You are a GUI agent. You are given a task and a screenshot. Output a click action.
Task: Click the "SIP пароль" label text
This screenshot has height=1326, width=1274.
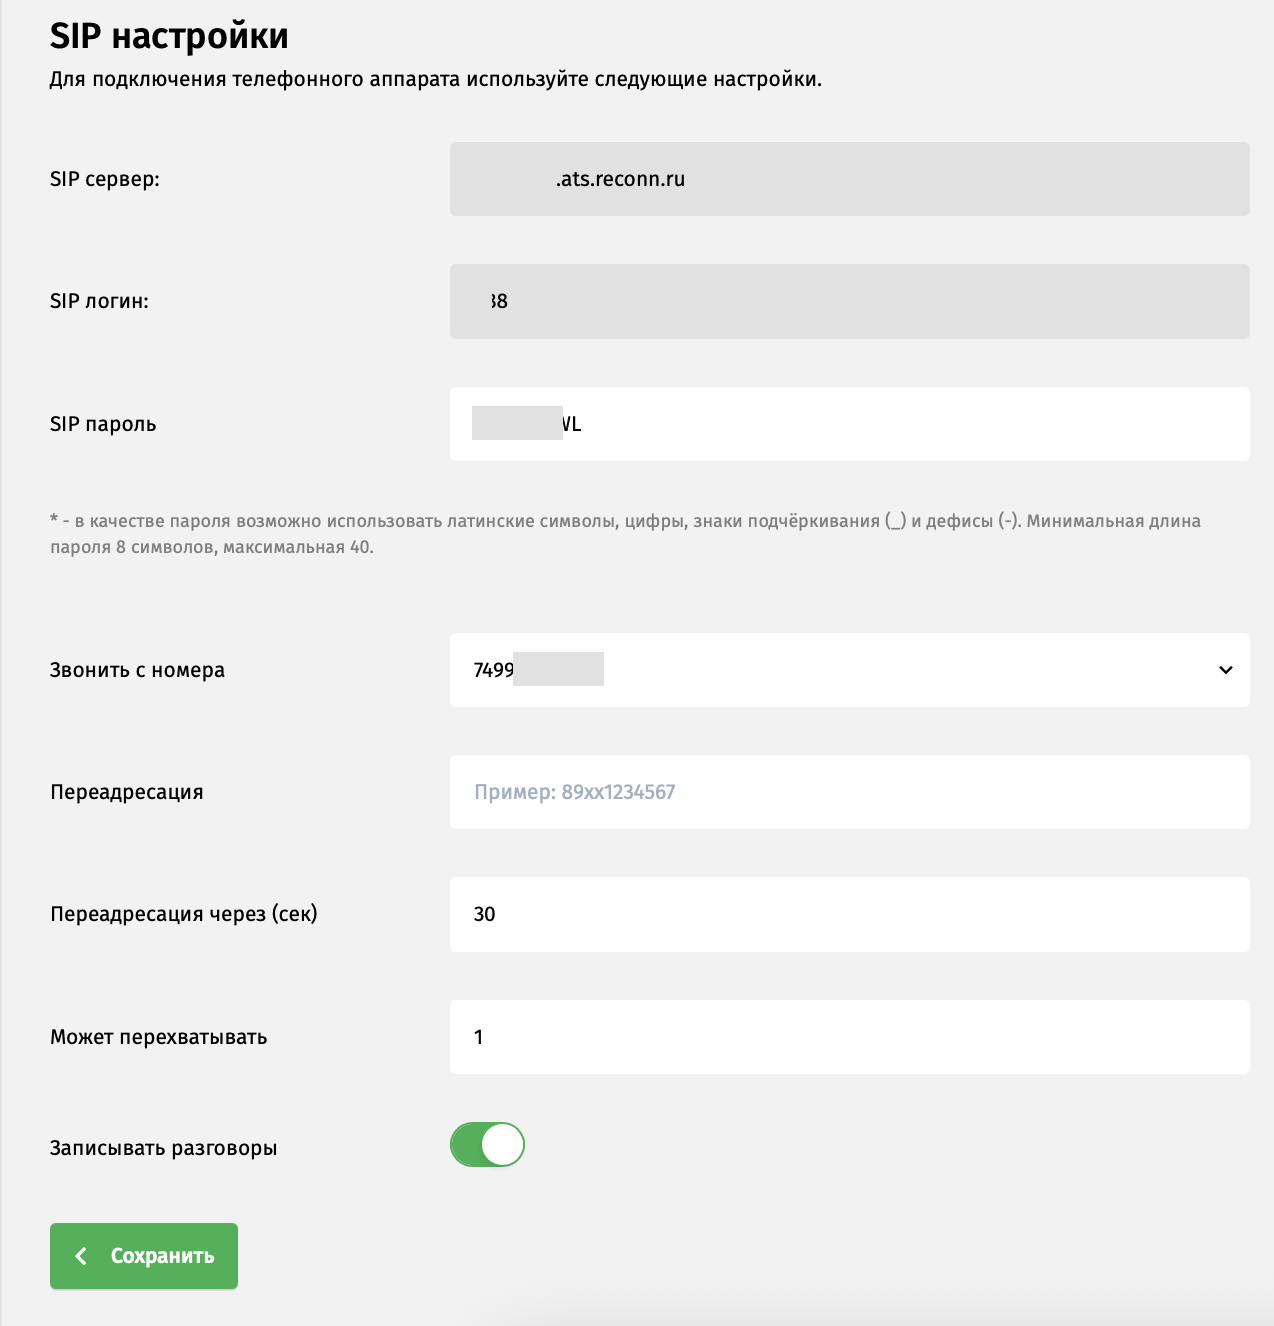103,424
